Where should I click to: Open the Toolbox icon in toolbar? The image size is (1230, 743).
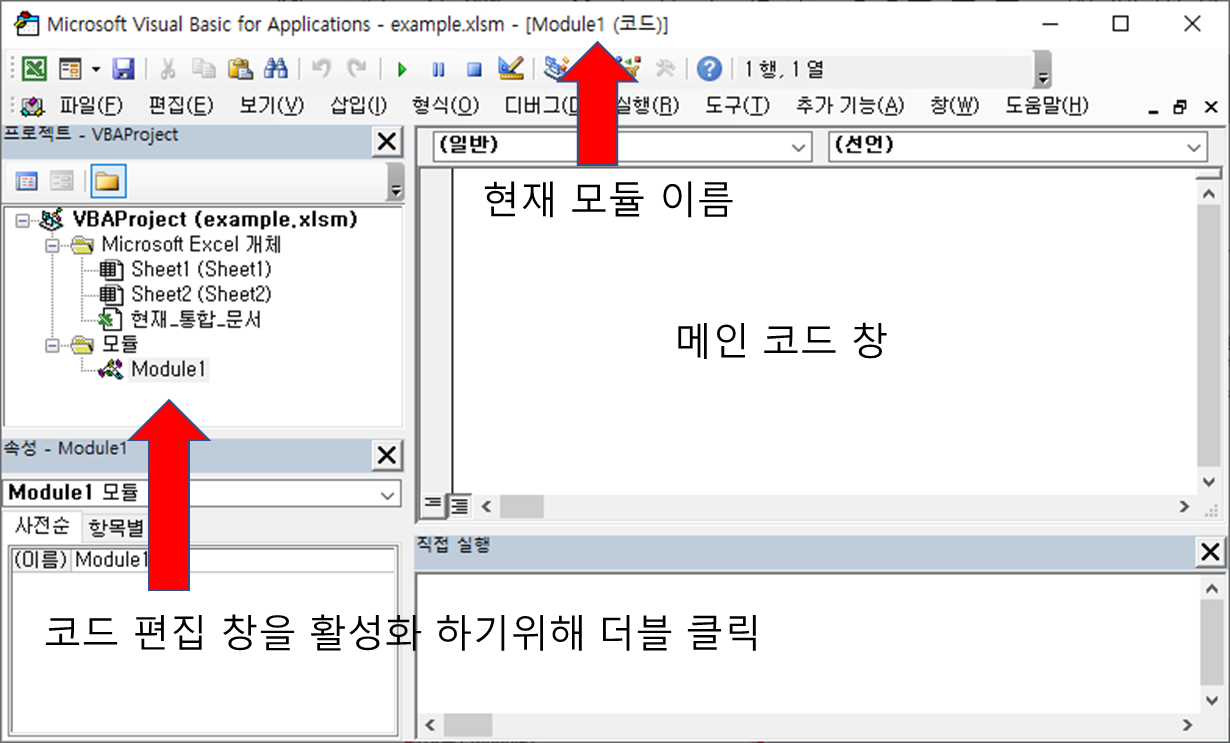[664, 69]
